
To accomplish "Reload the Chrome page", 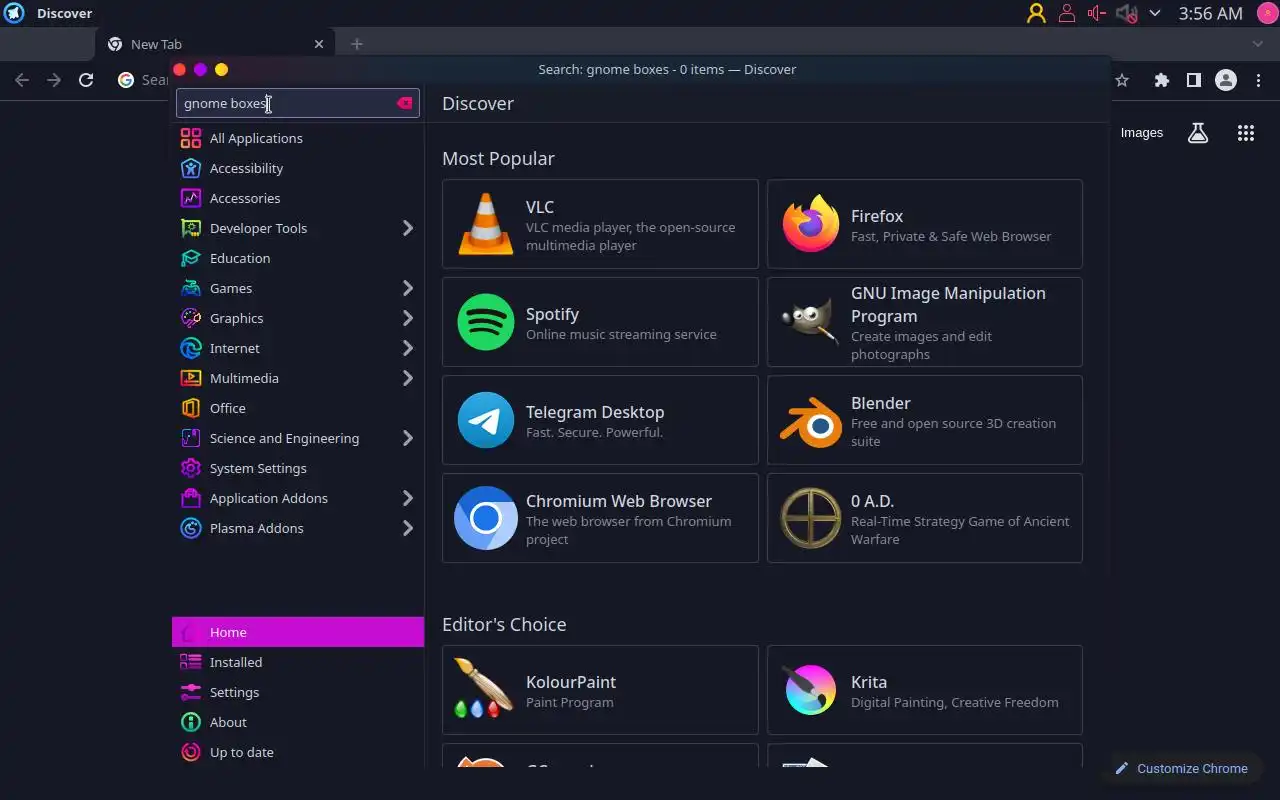I will click(x=86, y=80).
